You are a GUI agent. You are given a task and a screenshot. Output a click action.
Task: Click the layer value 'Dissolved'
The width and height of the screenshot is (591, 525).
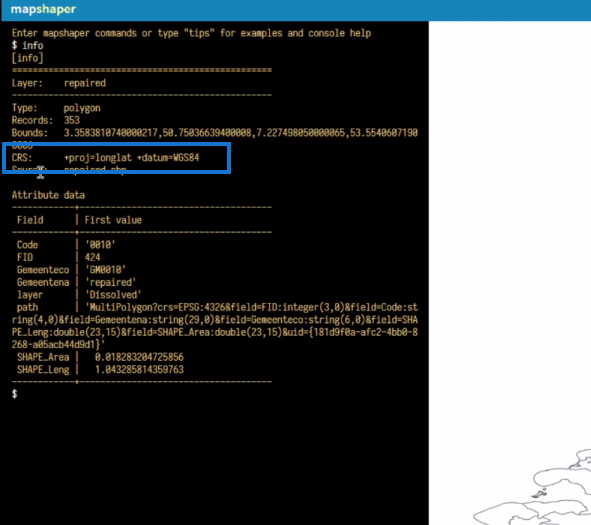(x=113, y=295)
